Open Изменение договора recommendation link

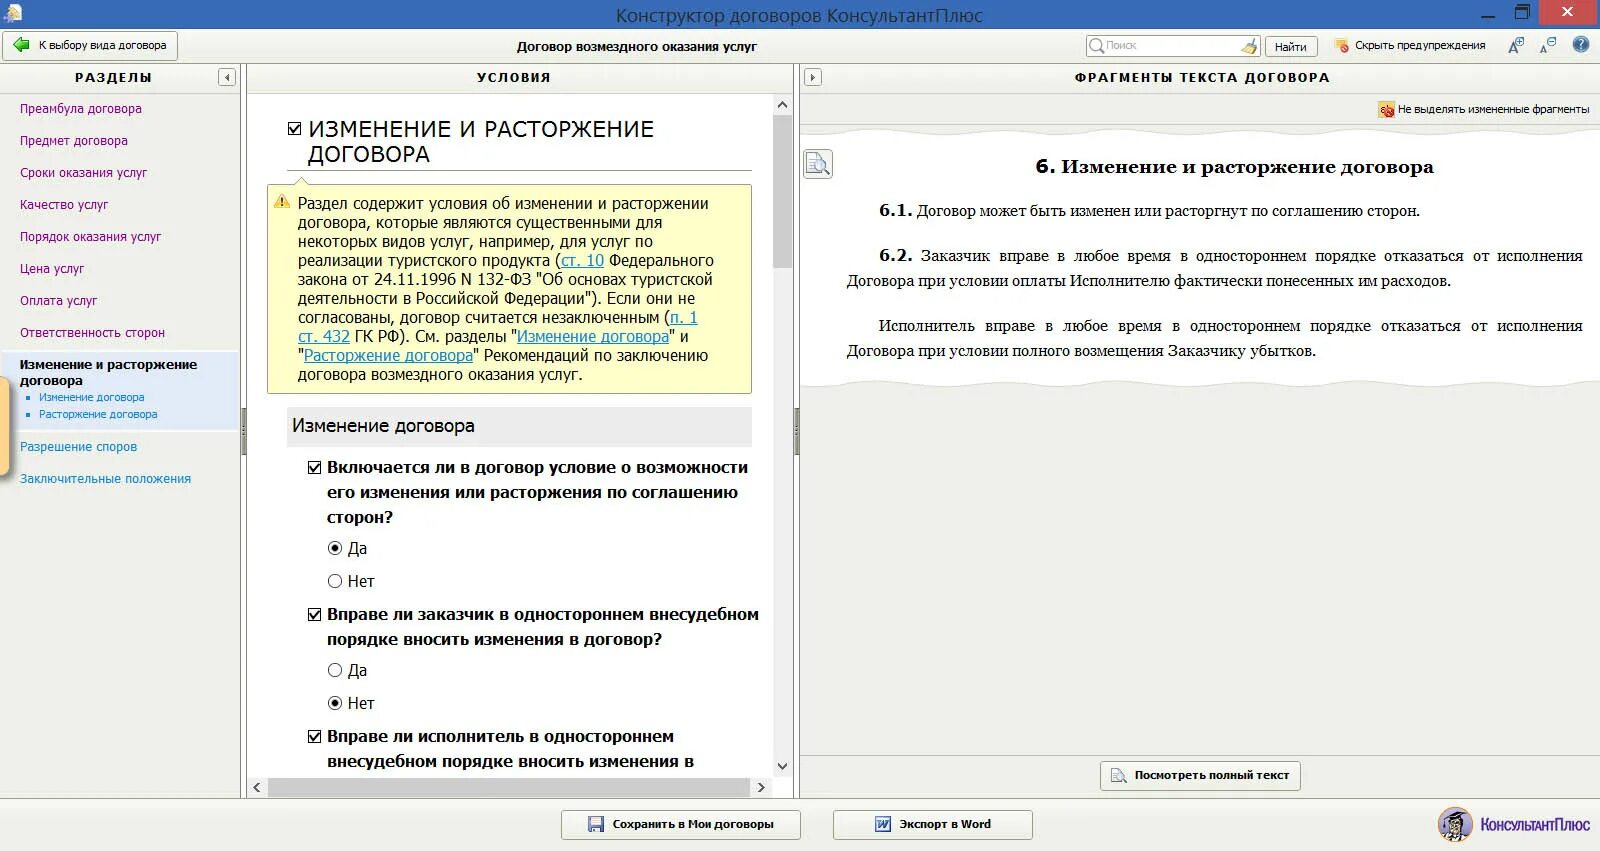pyautogui.click(x=593, y=337)
